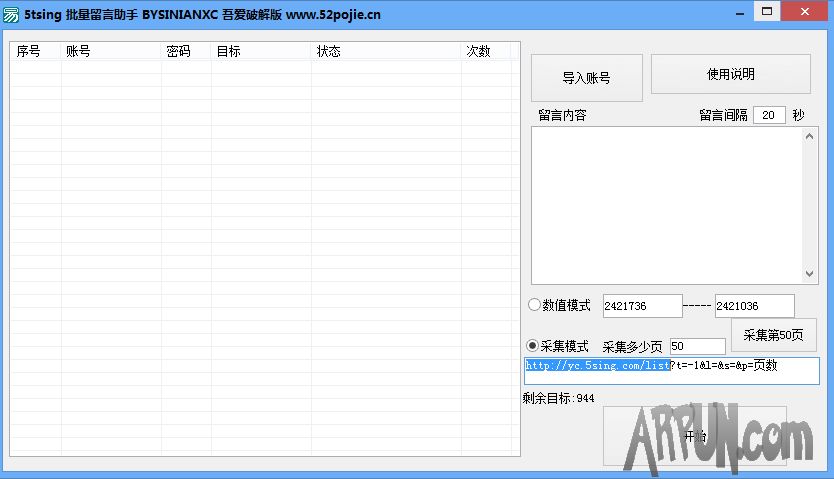Open the 使用说明 instructions button
Image resolution: width=834 pixels, height=479 pixels.
(x=731, y=74)
